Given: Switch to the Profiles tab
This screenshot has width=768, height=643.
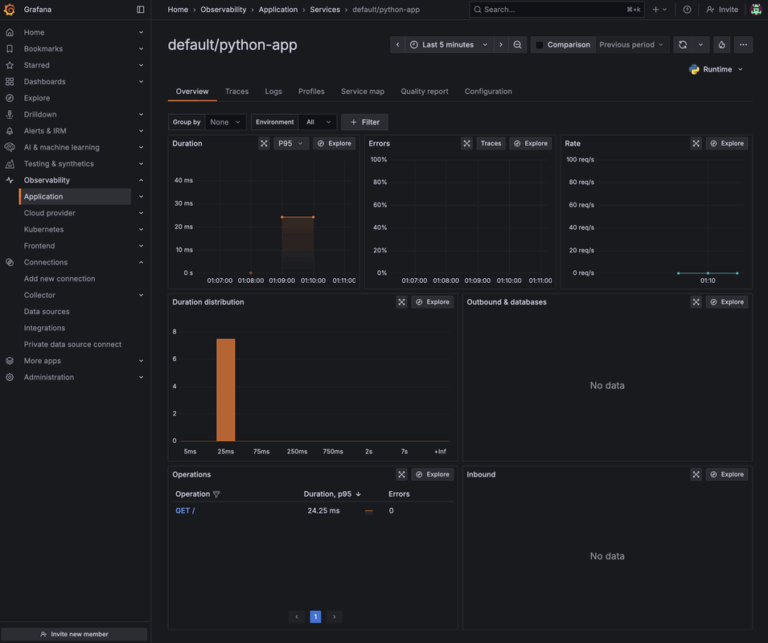Looking at the screenshot, I should 311,92.
